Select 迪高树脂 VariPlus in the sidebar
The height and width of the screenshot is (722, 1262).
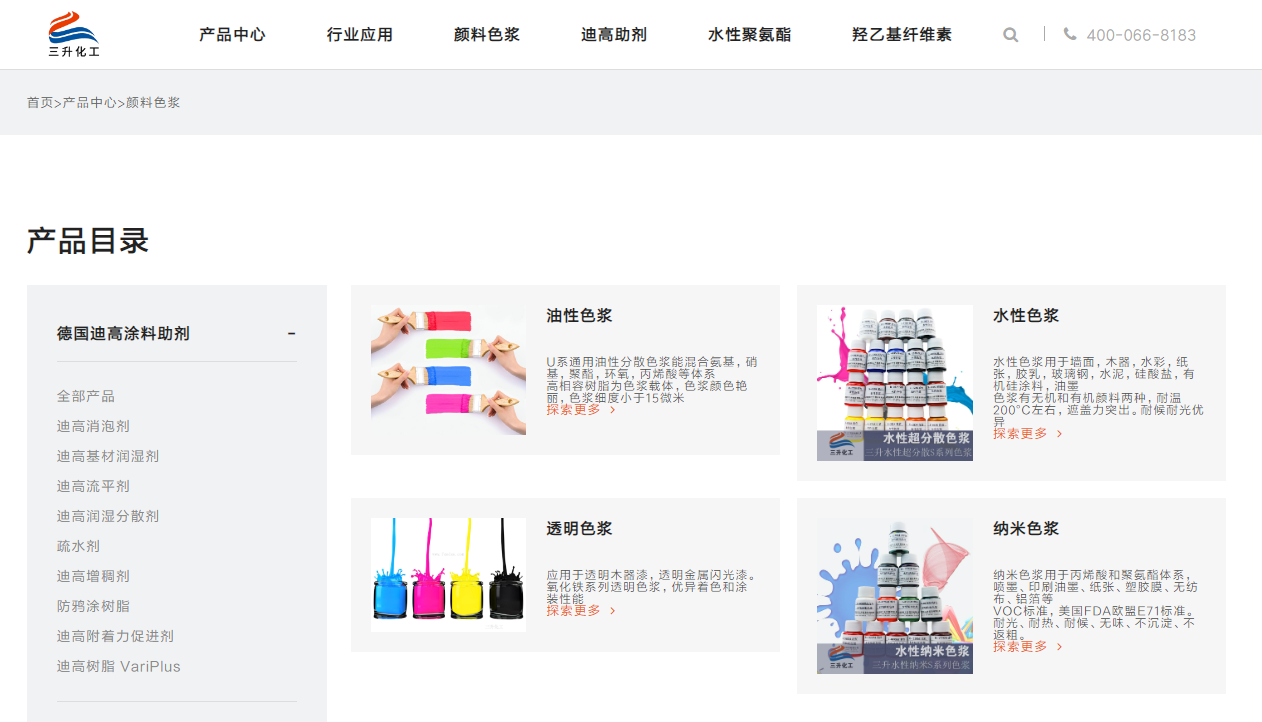click(119, 666)
